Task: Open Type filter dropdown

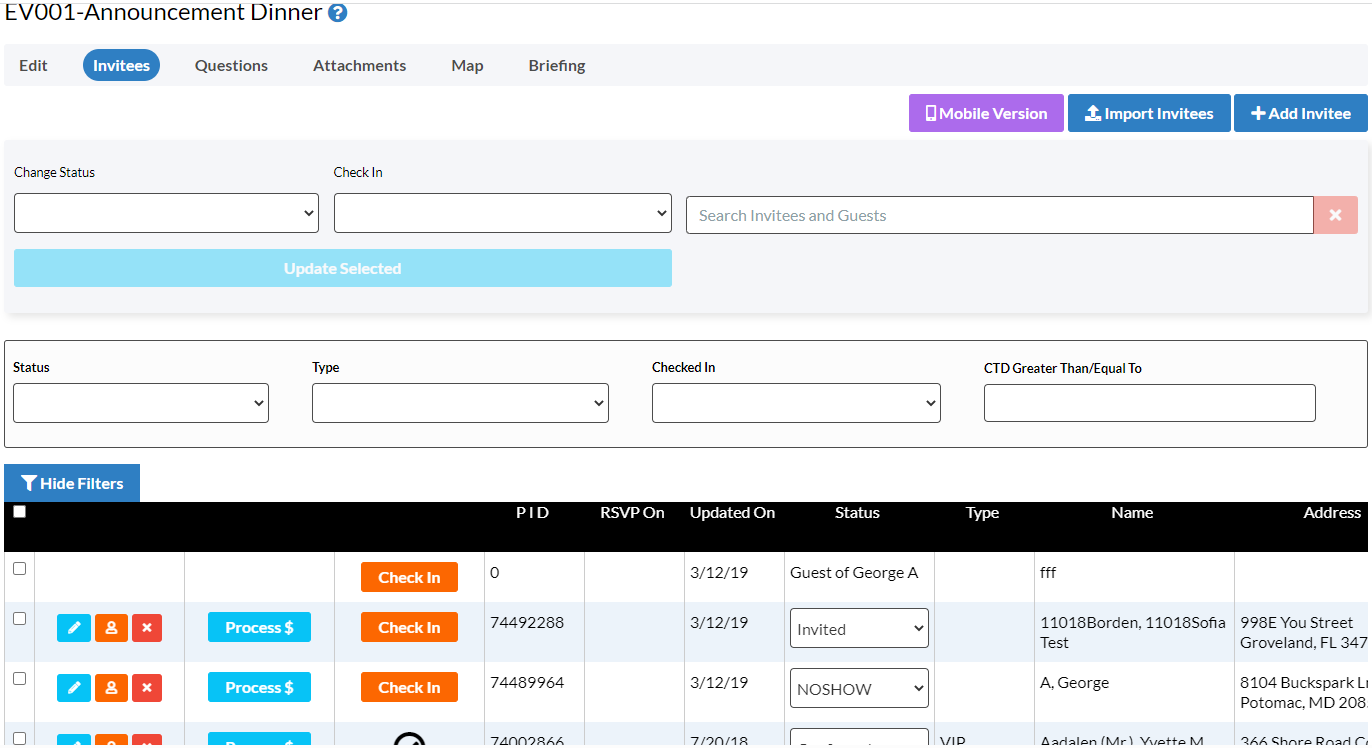Action: (x=460, y=403)
